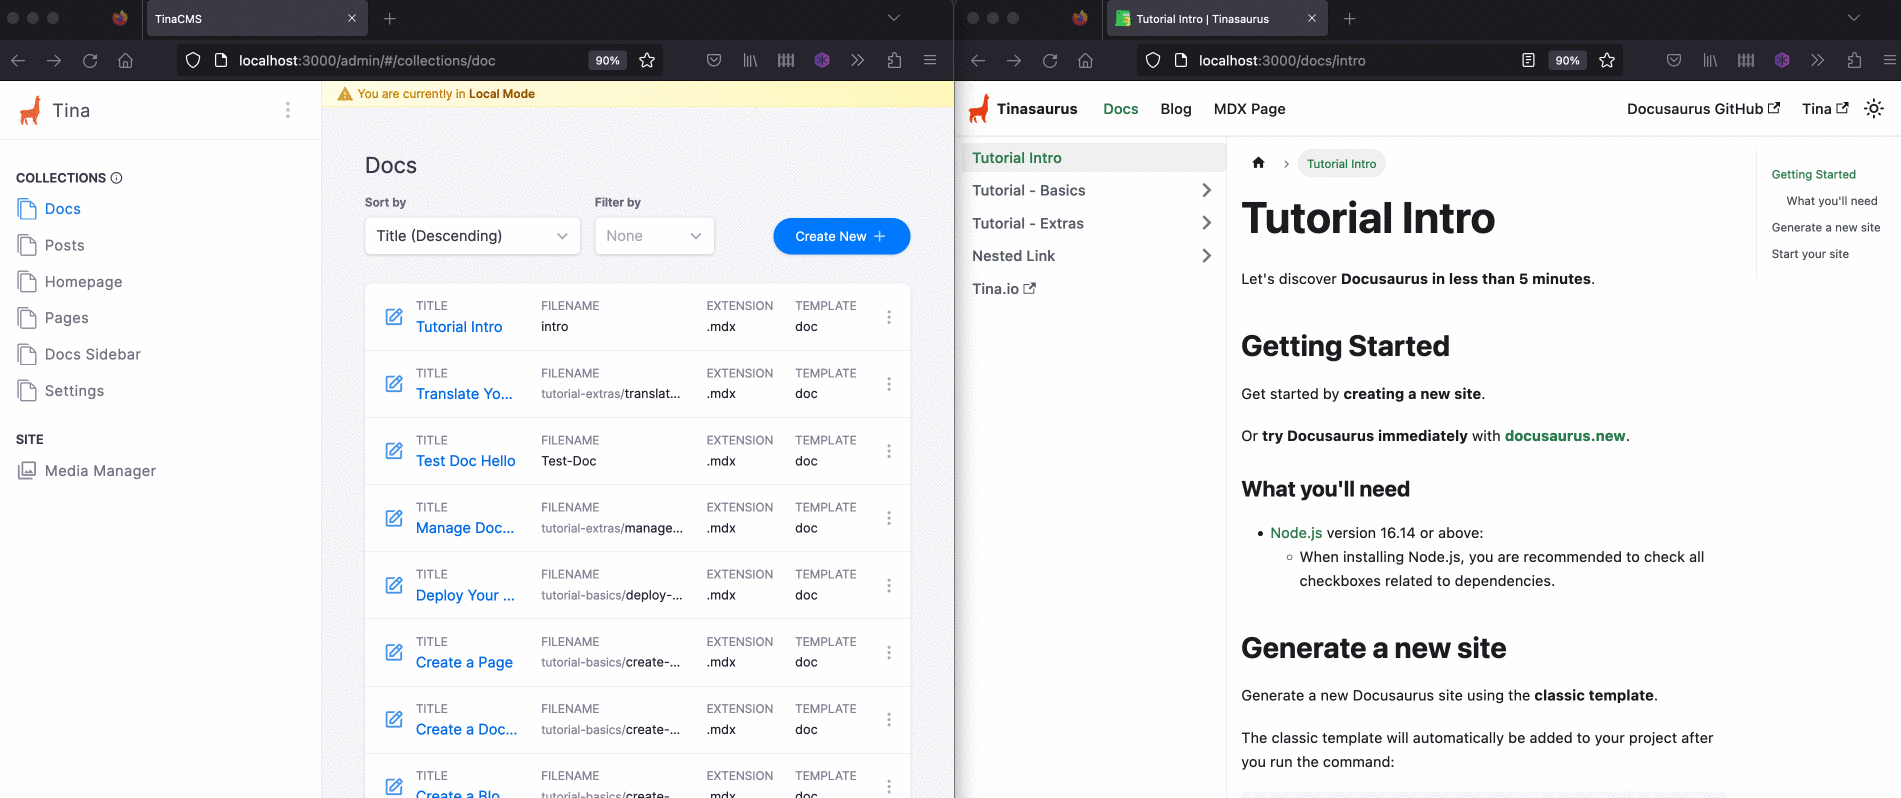
Task: Open Tina external link in navbar
Action: click(1825, 109)
